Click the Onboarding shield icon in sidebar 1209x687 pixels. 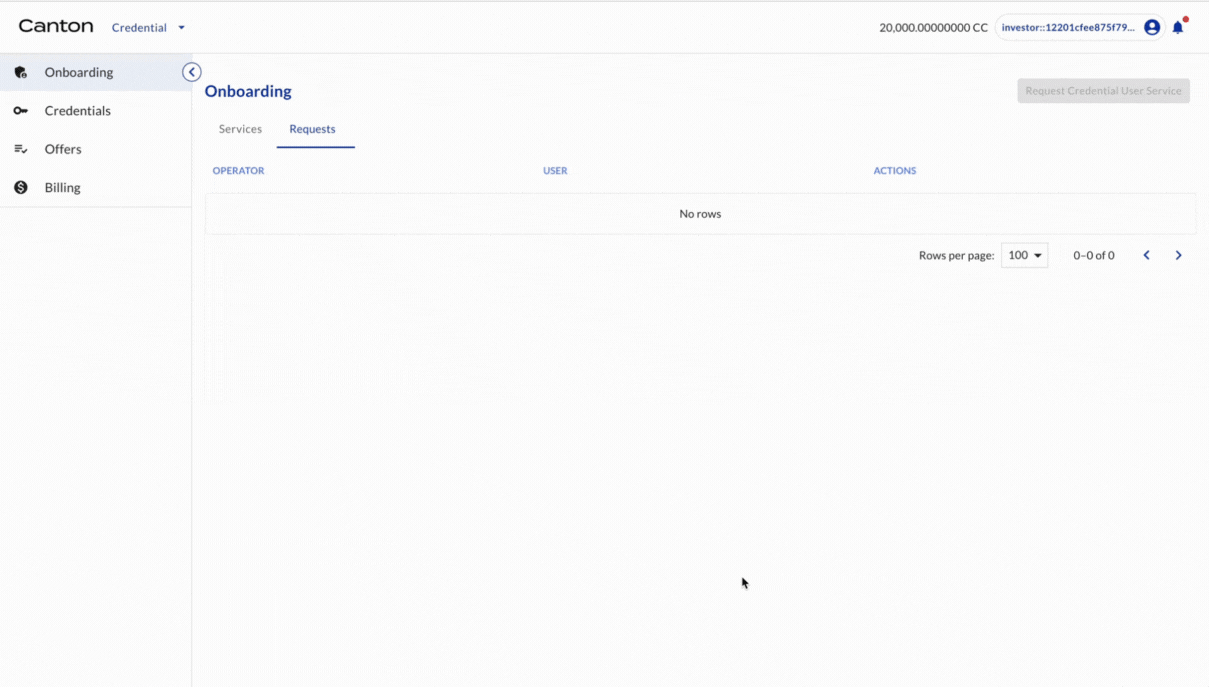click(x=21, y=72)
